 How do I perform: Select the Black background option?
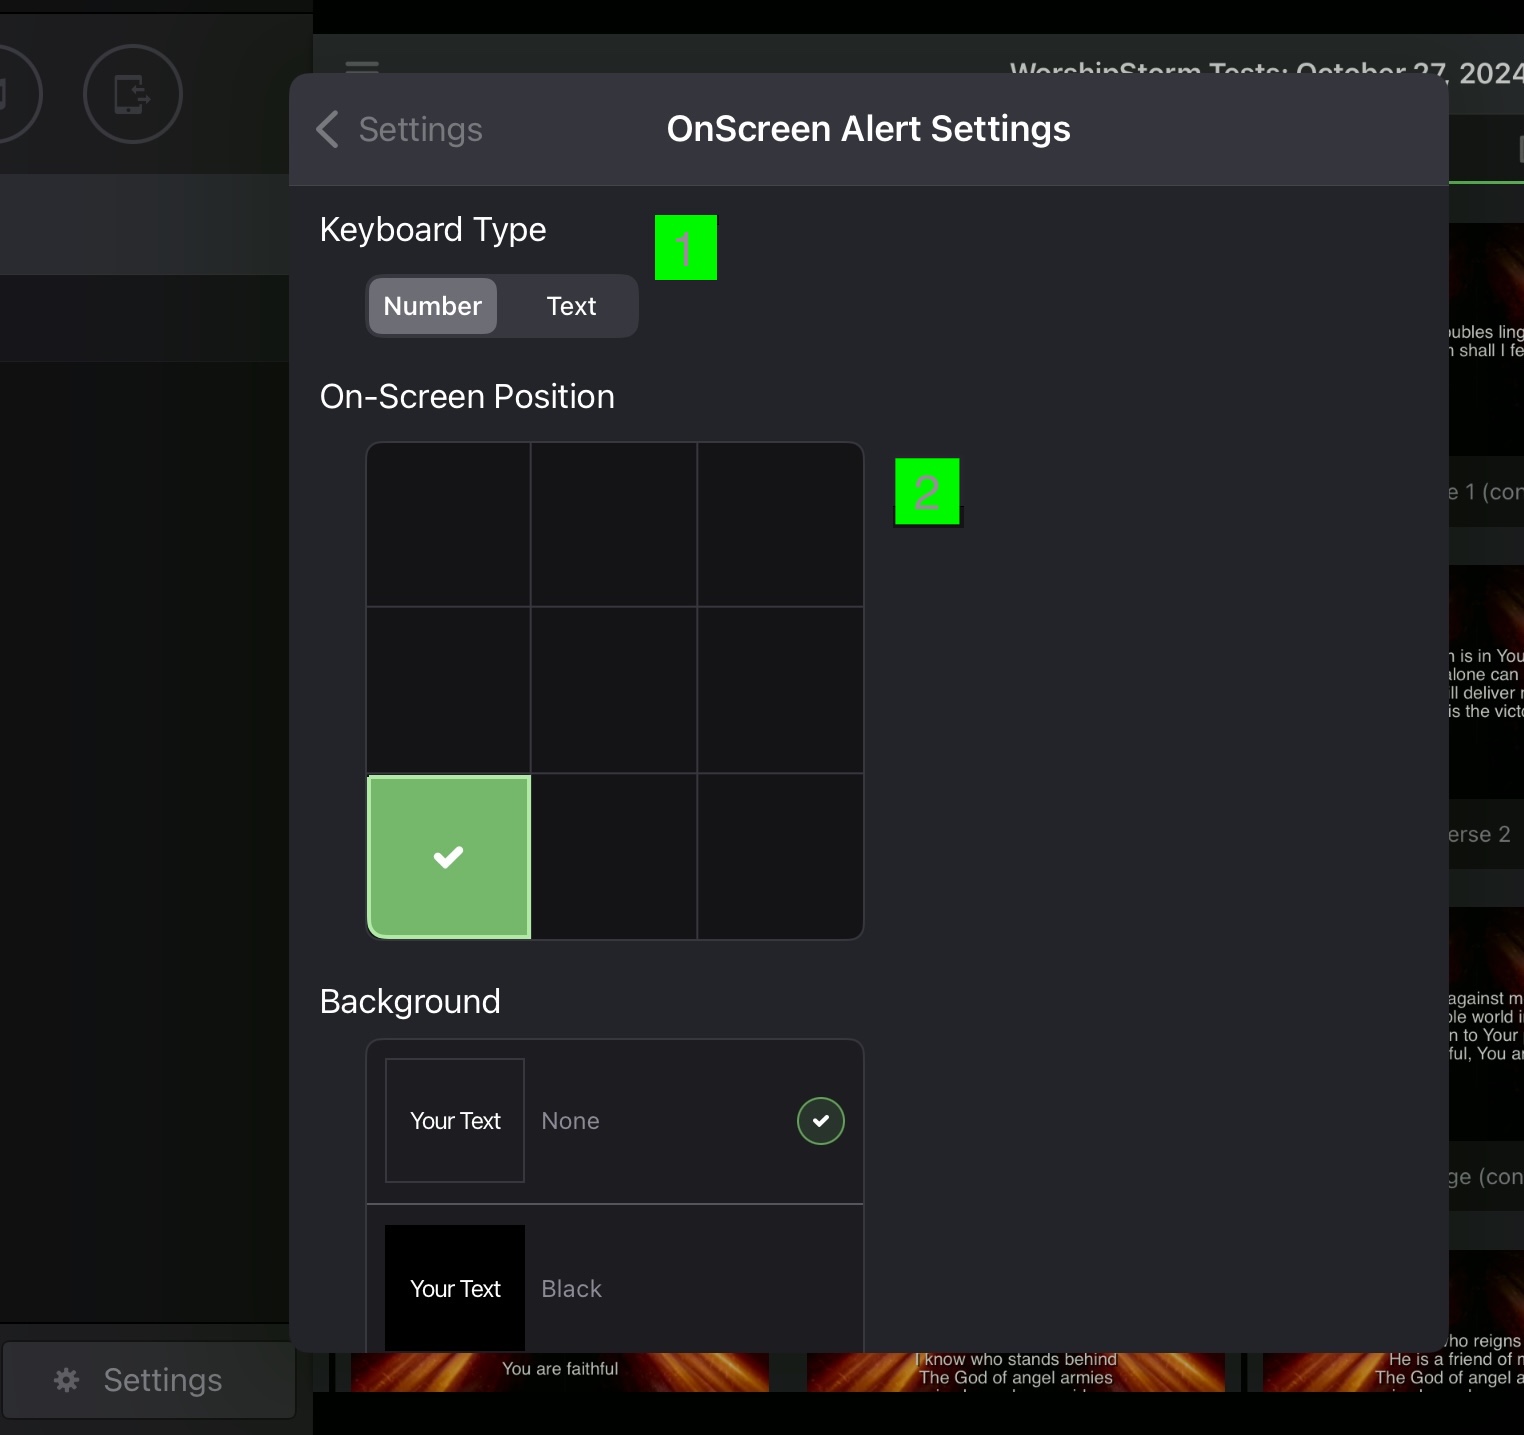pyautogui.click(x=615, y=1279)
